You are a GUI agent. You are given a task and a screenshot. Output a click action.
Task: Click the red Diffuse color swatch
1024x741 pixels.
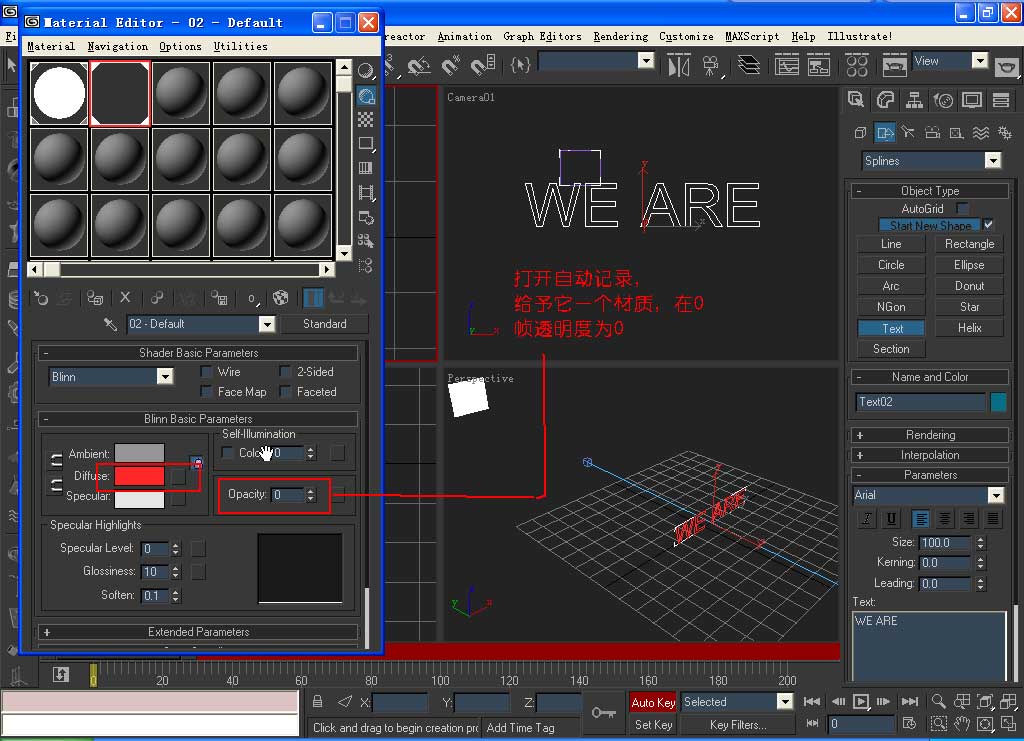point(139,475)
